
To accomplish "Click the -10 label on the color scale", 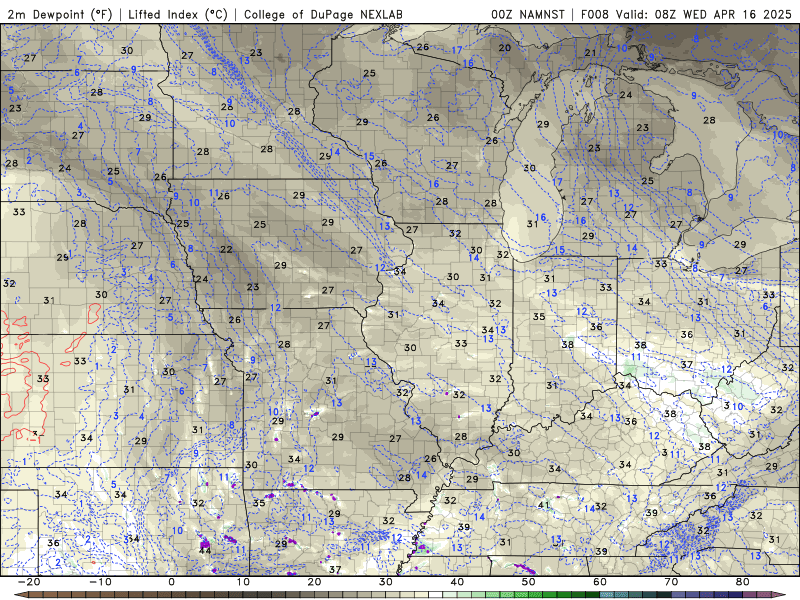I will (x=100, y=582).
